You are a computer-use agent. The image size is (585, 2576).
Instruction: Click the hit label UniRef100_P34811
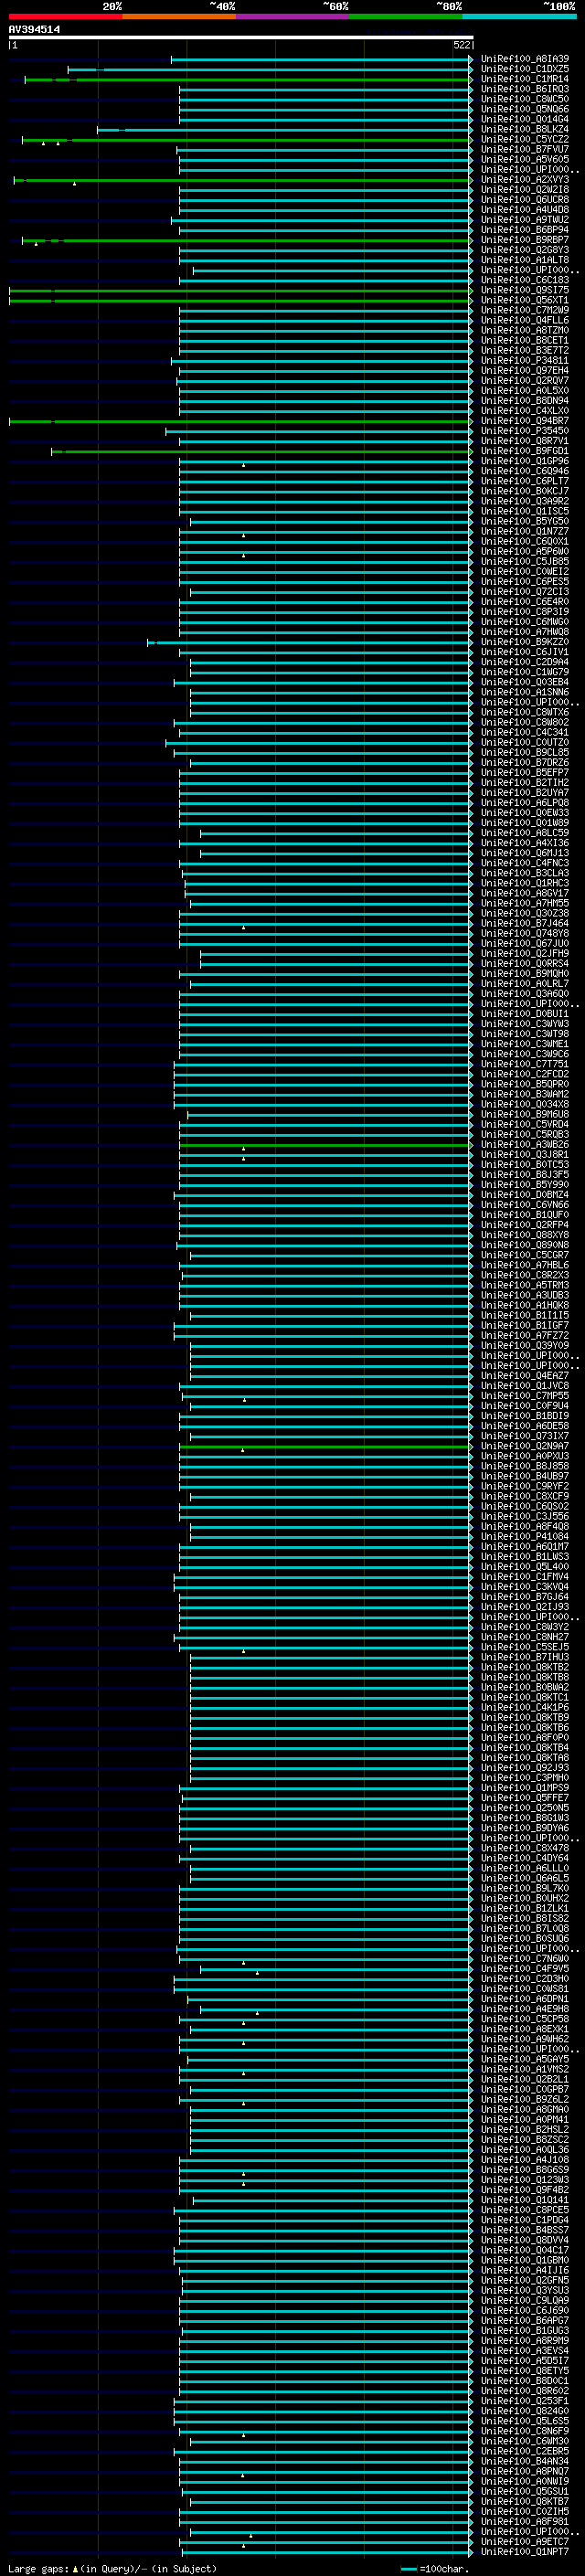(x=525, y=361)
